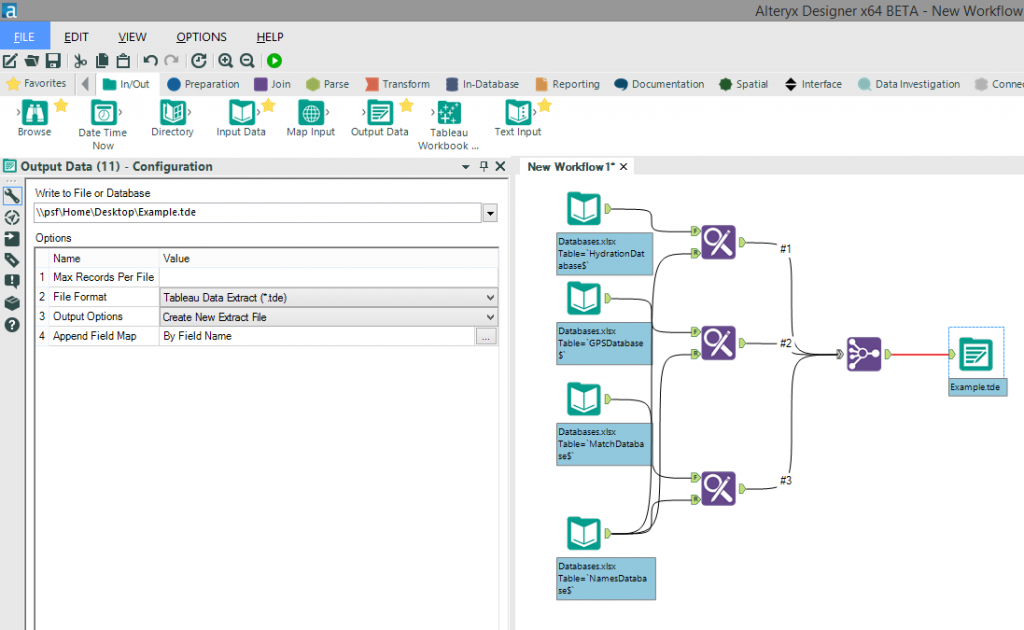Switch to the Parse tool category

click(327, 84)
